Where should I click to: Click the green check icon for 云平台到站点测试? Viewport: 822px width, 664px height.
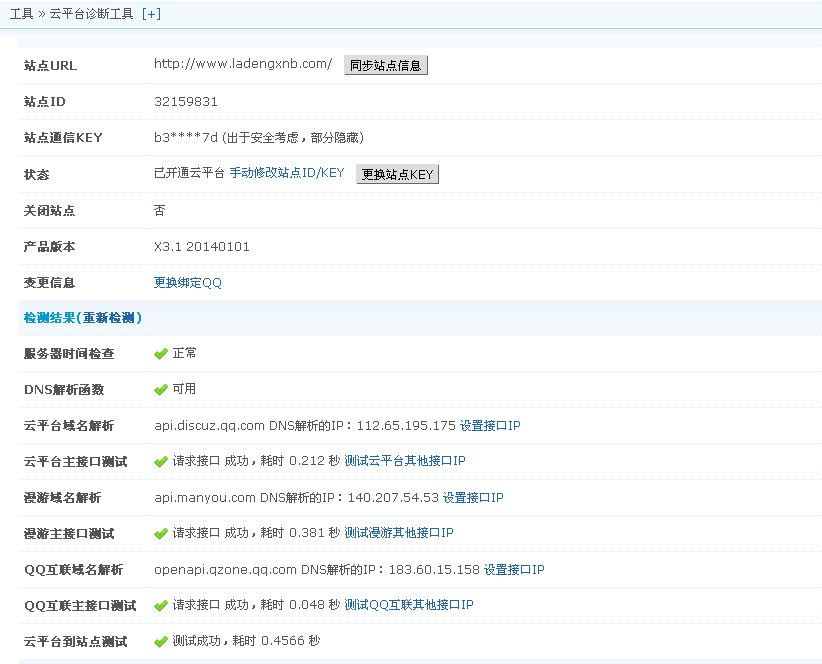click(x=161, y=641)
